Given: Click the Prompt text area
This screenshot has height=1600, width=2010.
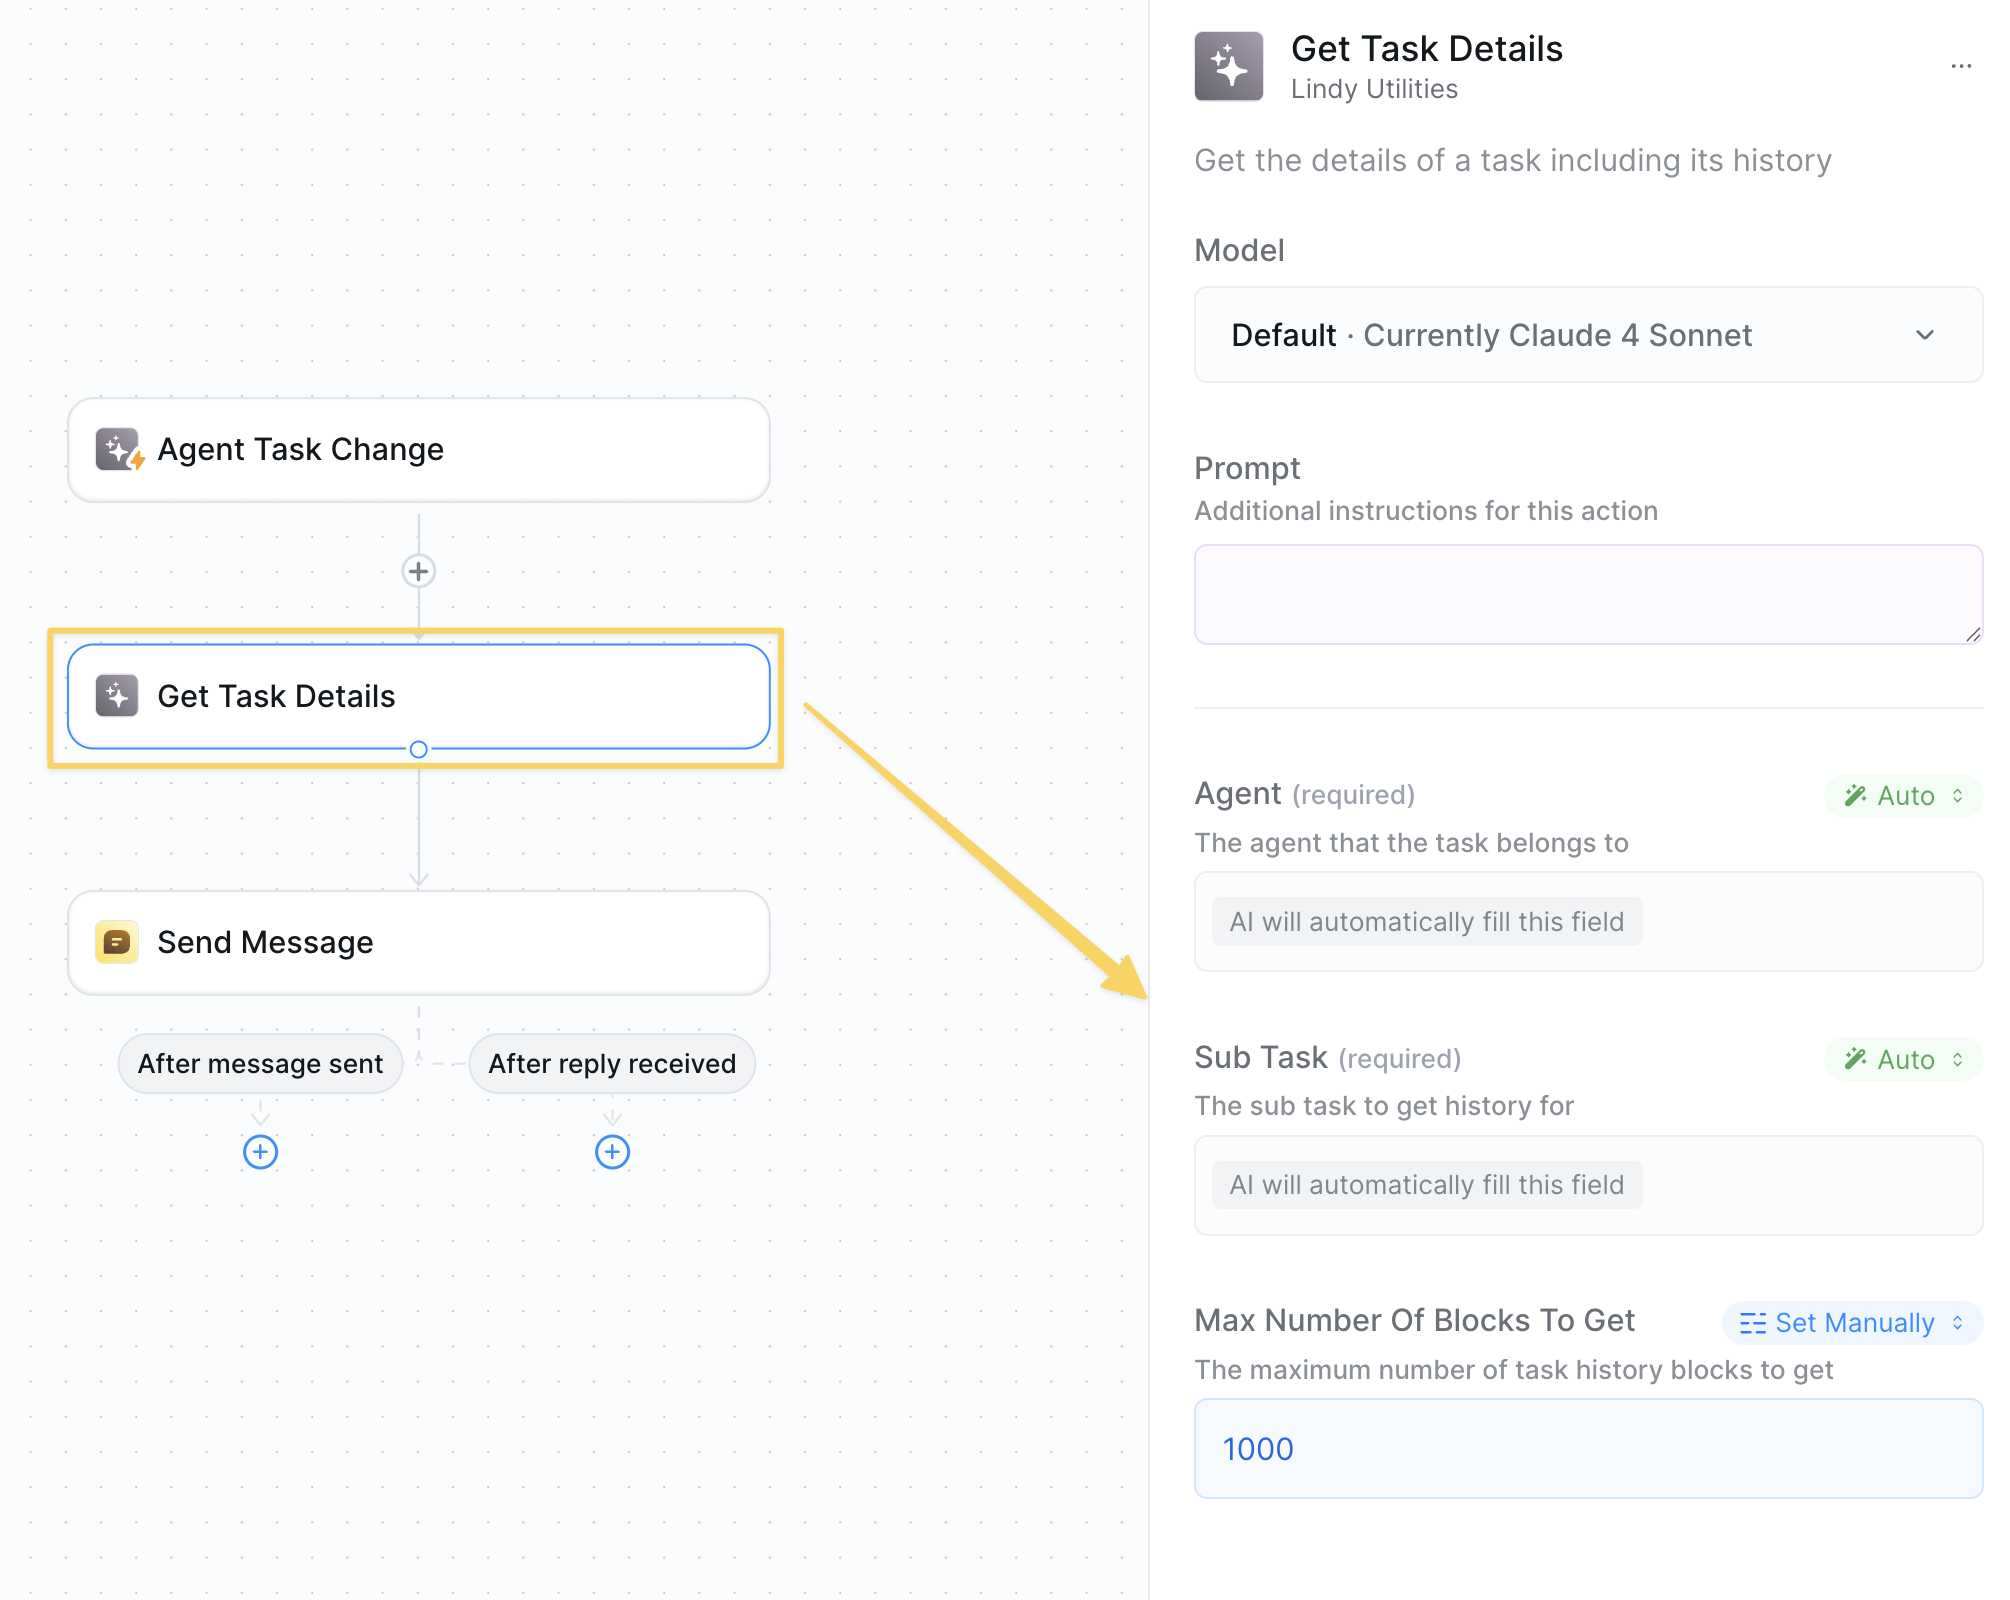Looking at the screenshot, I should 1588,594.
